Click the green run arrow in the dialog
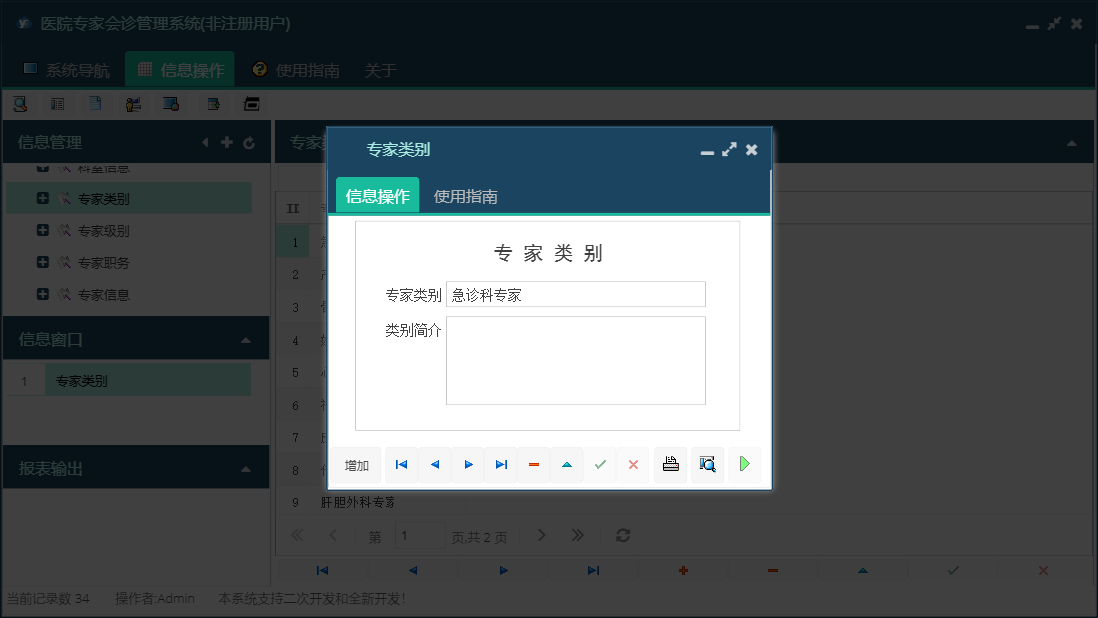The image size is (1098, 618). click(744, 464)
